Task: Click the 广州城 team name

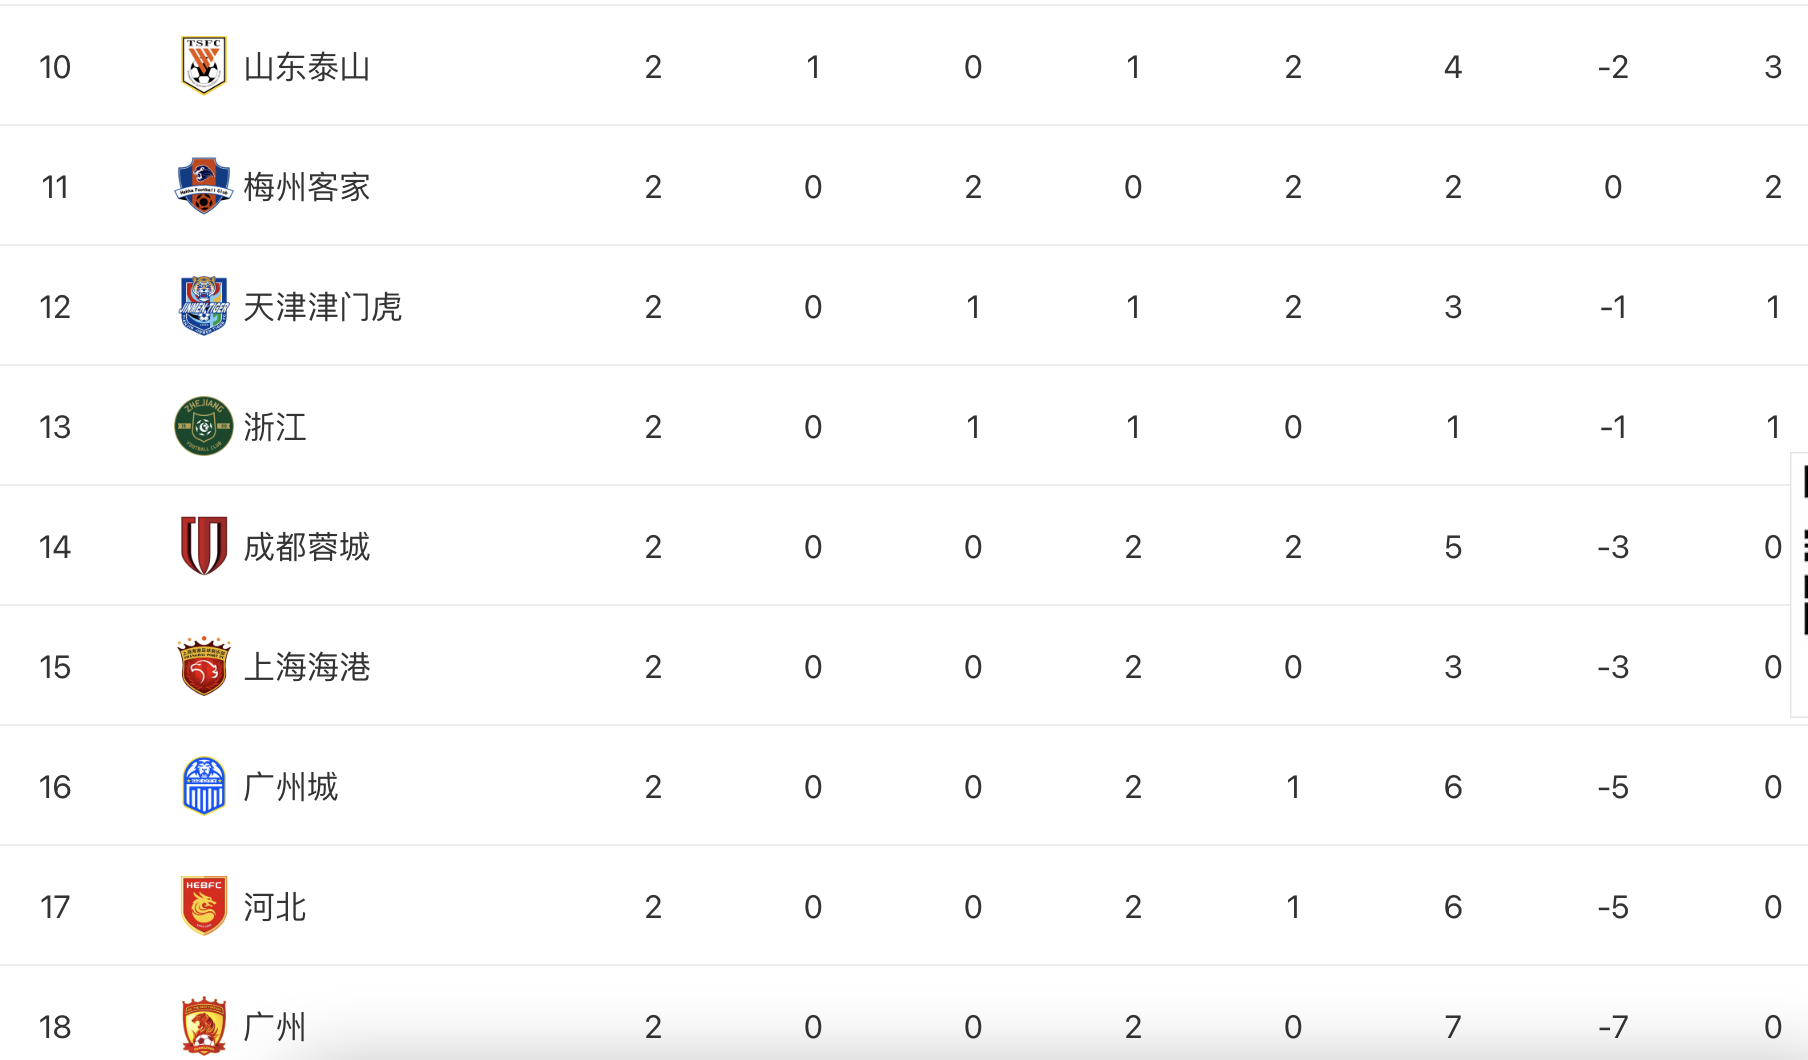Action: click(291, 787)
